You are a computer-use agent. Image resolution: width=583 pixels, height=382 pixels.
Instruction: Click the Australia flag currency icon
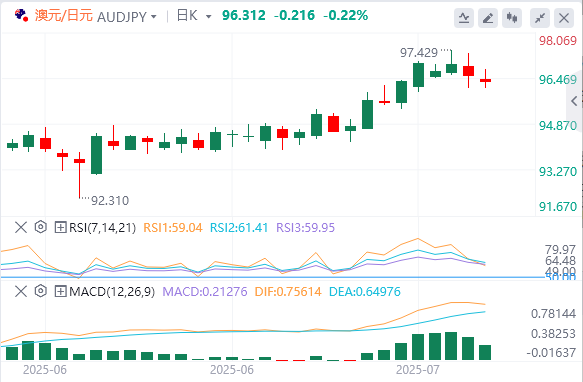(x=21, y=15)
